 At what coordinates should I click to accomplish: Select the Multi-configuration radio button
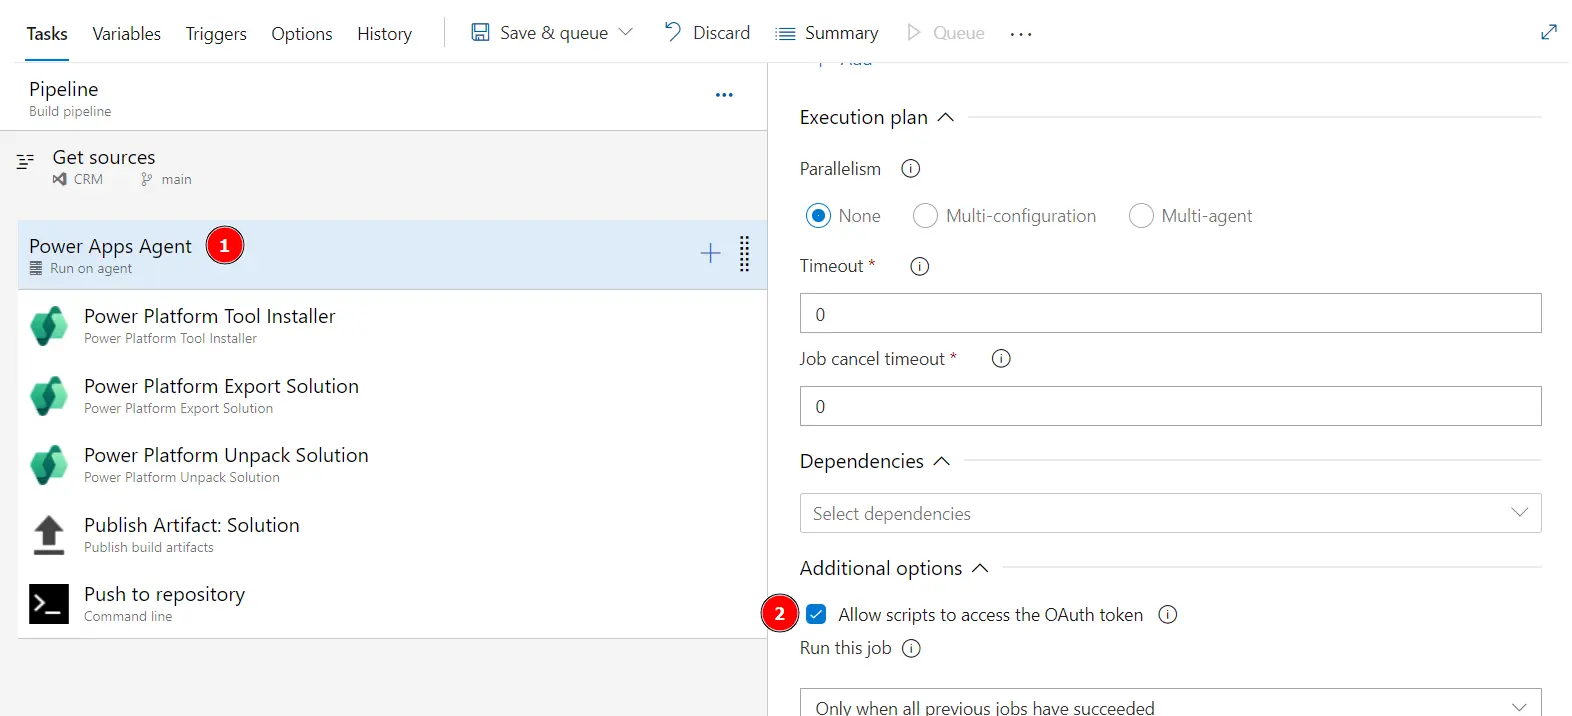925,216
